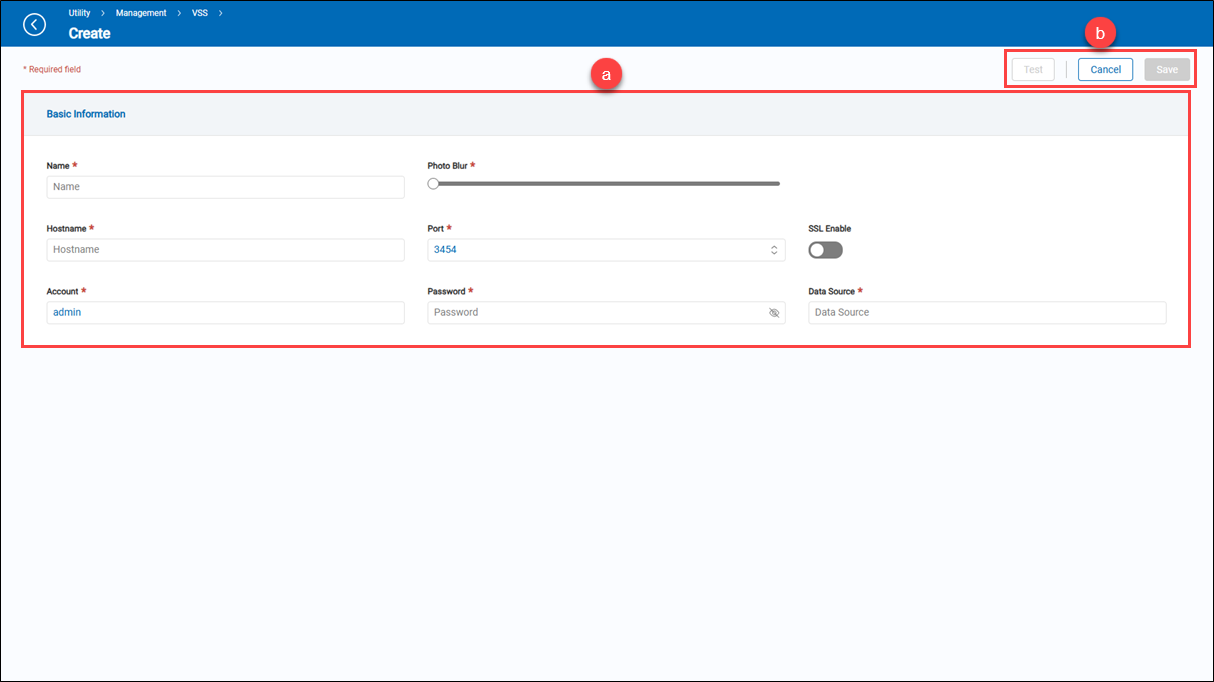Click into the Hostname text field

coord(225,250)
